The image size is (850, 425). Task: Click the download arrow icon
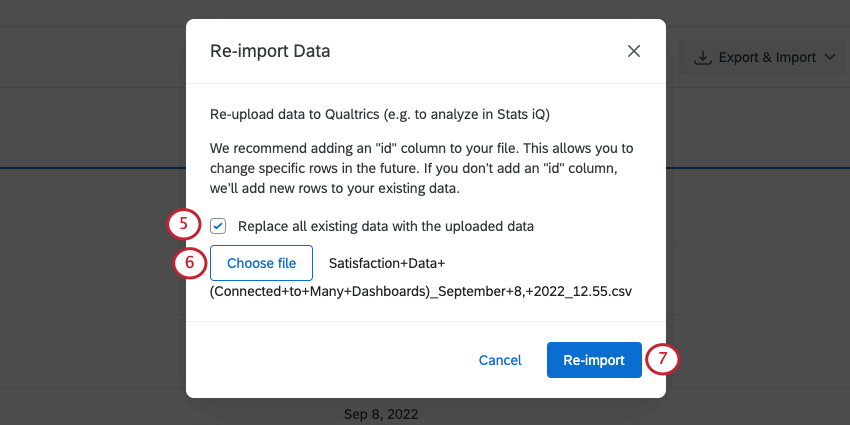[x=703, y=57]
